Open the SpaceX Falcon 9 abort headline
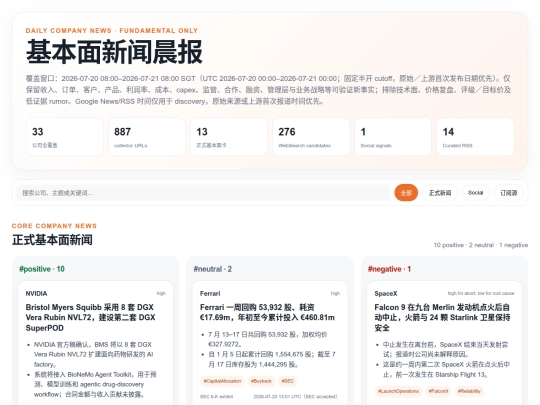Viewport: 540px width, 405px height. [442, 318]
